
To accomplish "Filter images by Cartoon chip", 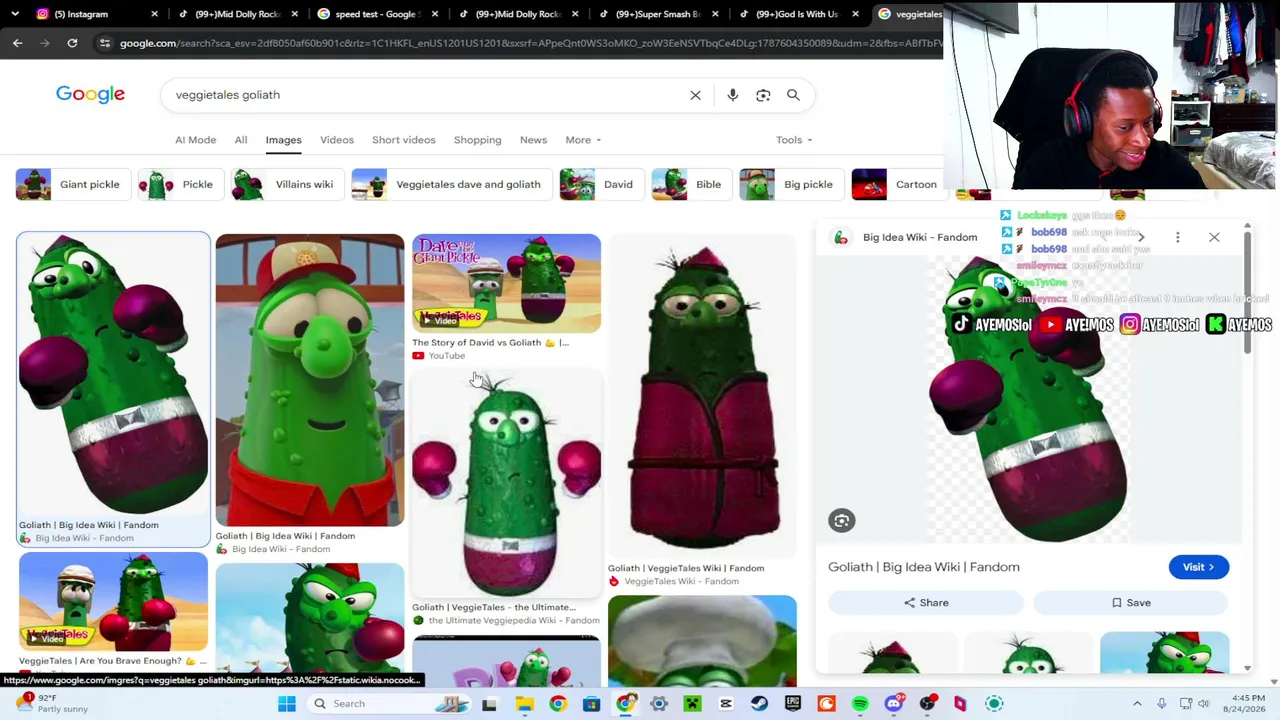I will pyautogui.click(x=896, y=184).
